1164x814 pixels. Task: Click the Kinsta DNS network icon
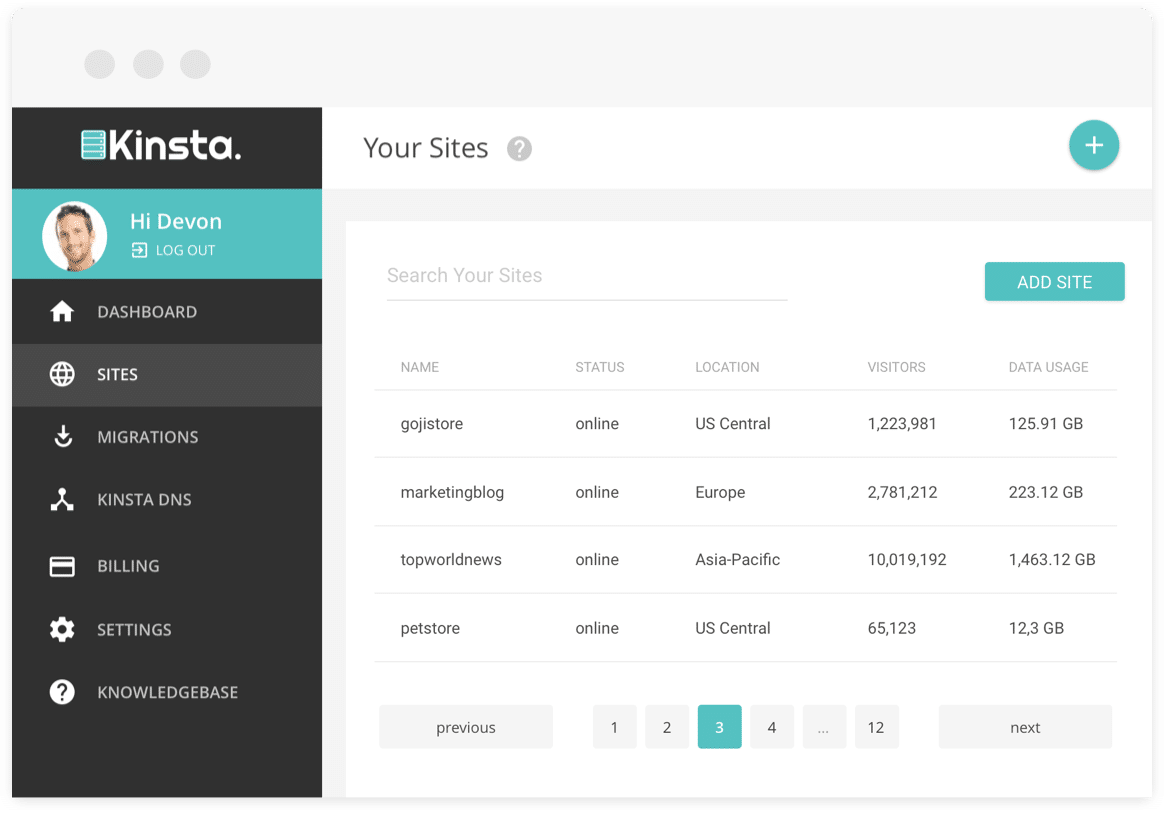coord(62,500)
